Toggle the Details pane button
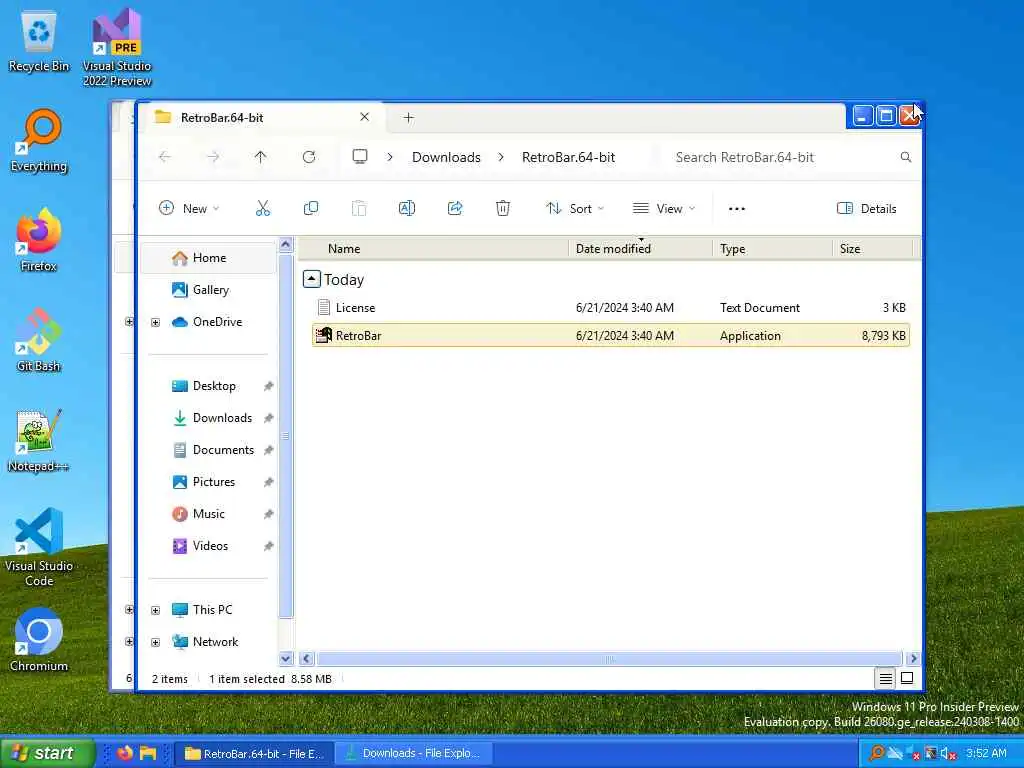The image size is (1024, 768). pos(867,208)
